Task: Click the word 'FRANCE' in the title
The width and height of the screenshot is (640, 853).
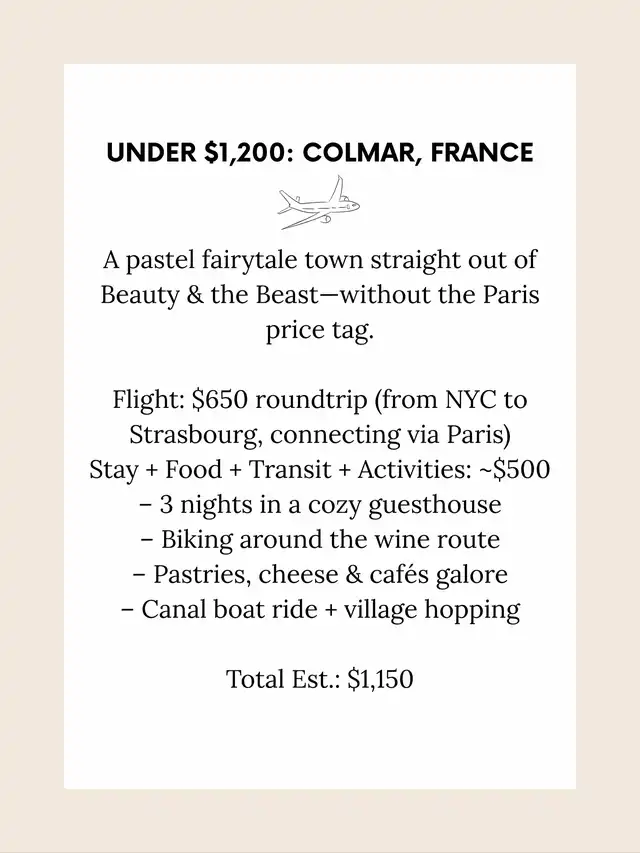Action: (482, 152)
